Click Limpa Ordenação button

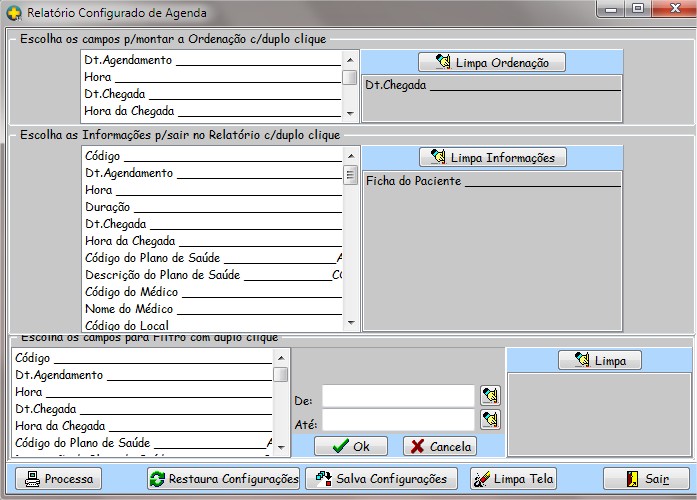click(491, 62)
